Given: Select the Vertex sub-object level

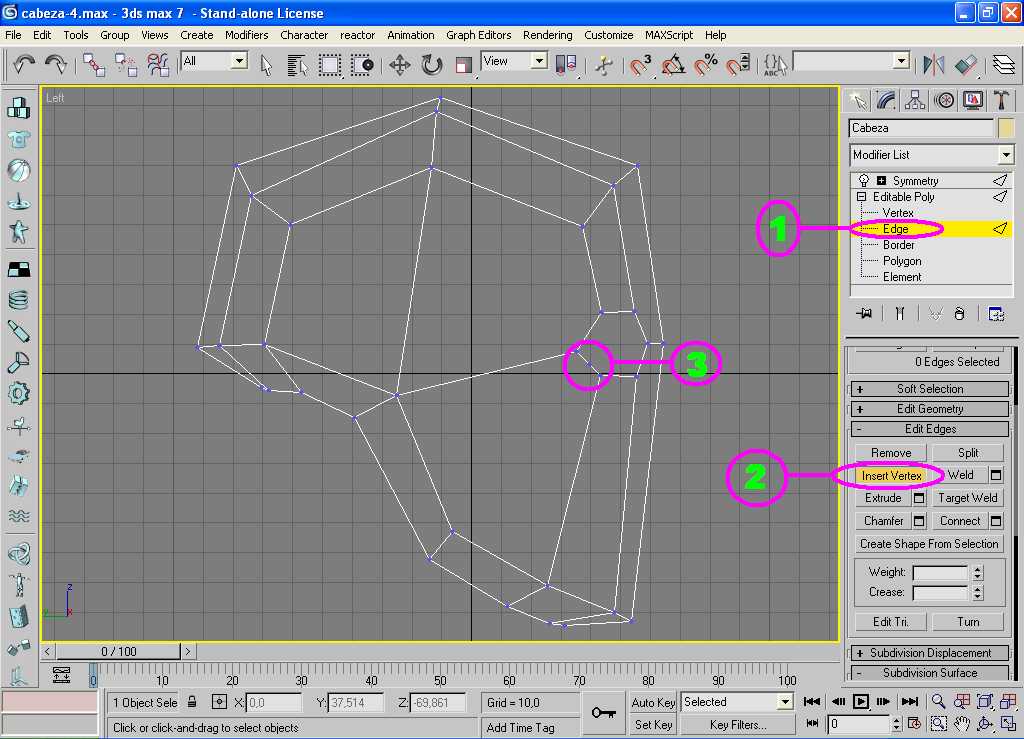Looking at the screenshot, I should point(898,213).
